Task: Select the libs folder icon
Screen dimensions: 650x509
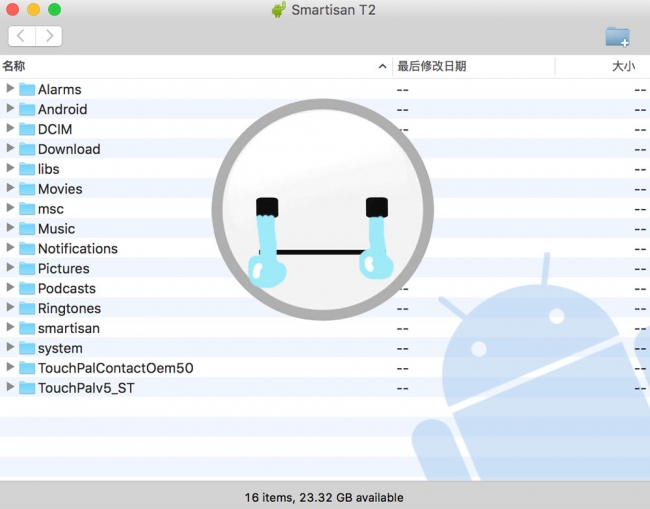Action: coord(27,169)
